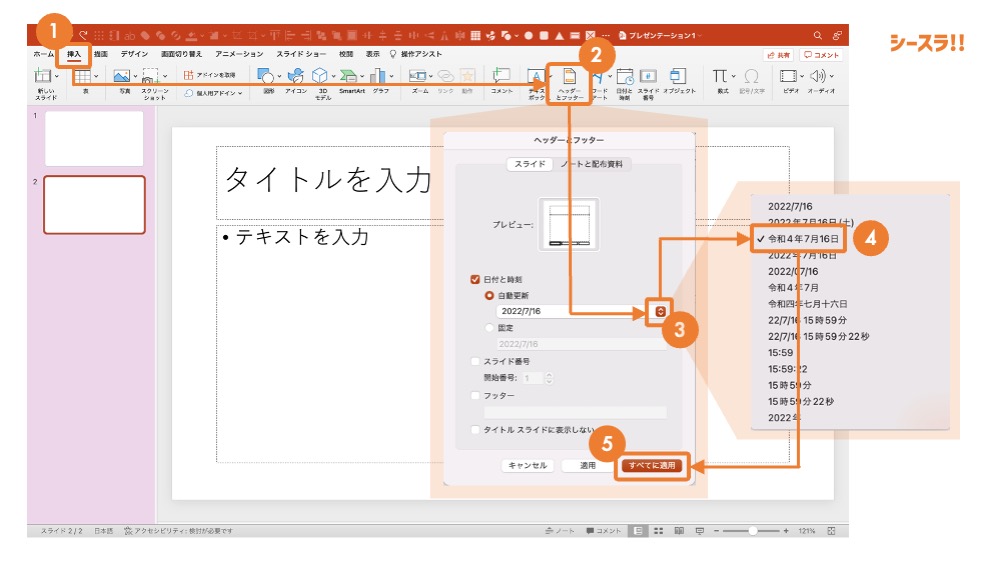1001x563 pixels.
Task: Switch to normal view in status bar
Action: [x=637, y=531]
